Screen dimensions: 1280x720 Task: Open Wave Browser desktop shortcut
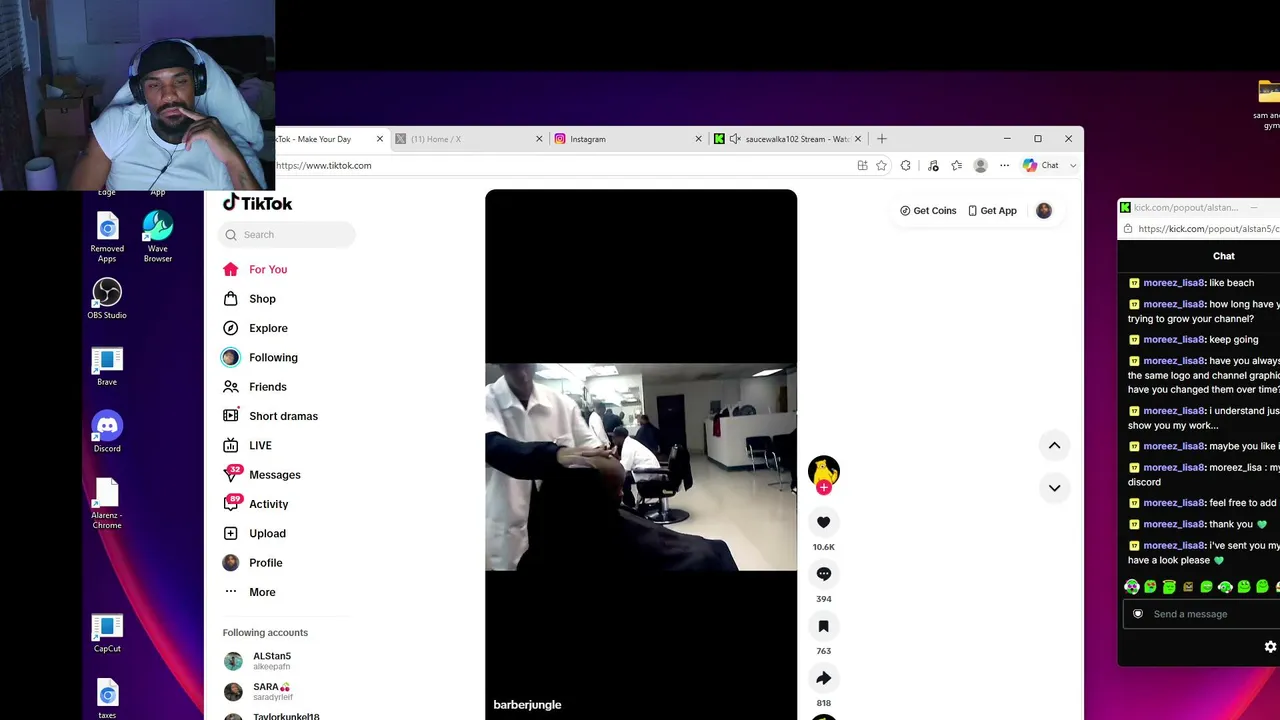(157, 237)
